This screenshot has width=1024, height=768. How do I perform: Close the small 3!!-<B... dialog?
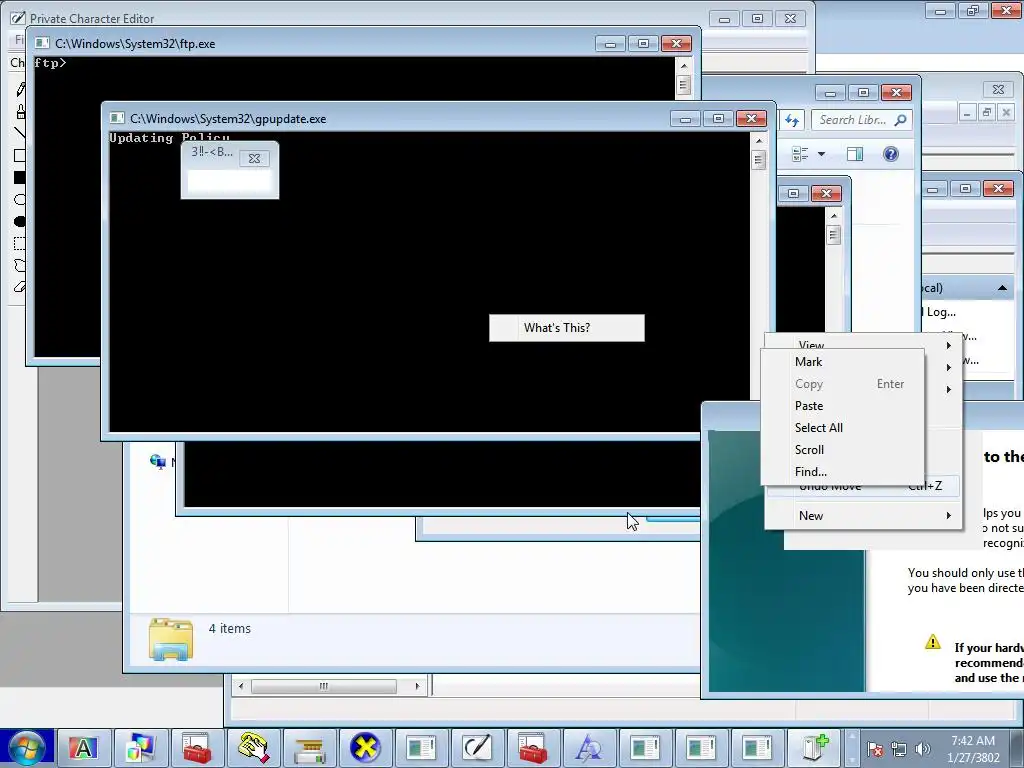pyautogui.click(x=254, y=158)
